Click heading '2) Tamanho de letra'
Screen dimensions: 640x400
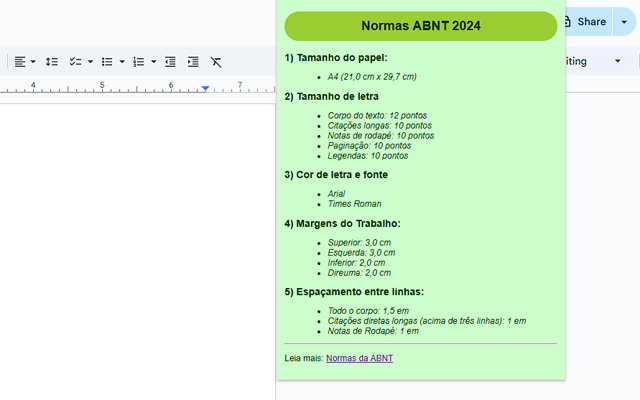click(331, 97)
